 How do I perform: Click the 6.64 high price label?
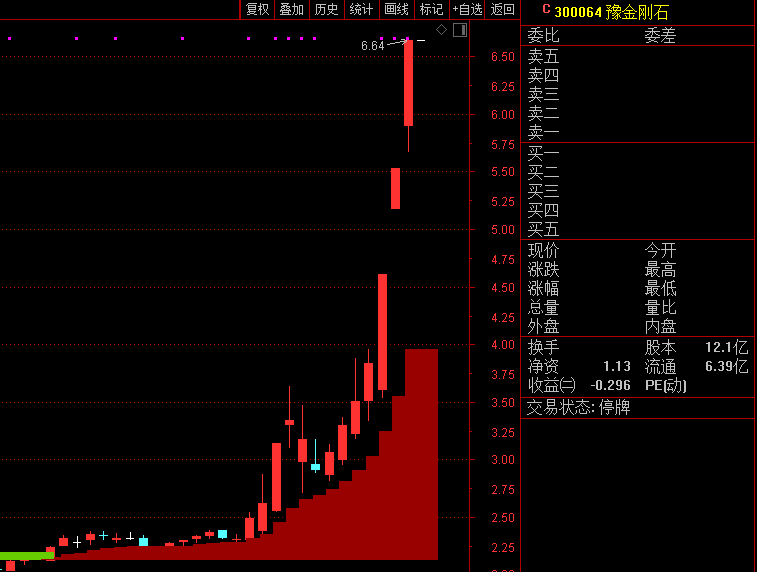click(x=373, y=46)
